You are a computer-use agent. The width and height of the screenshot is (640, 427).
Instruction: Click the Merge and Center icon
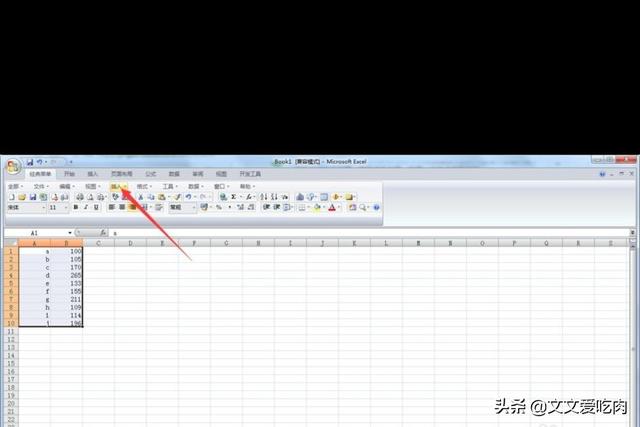tap(145, 207)
